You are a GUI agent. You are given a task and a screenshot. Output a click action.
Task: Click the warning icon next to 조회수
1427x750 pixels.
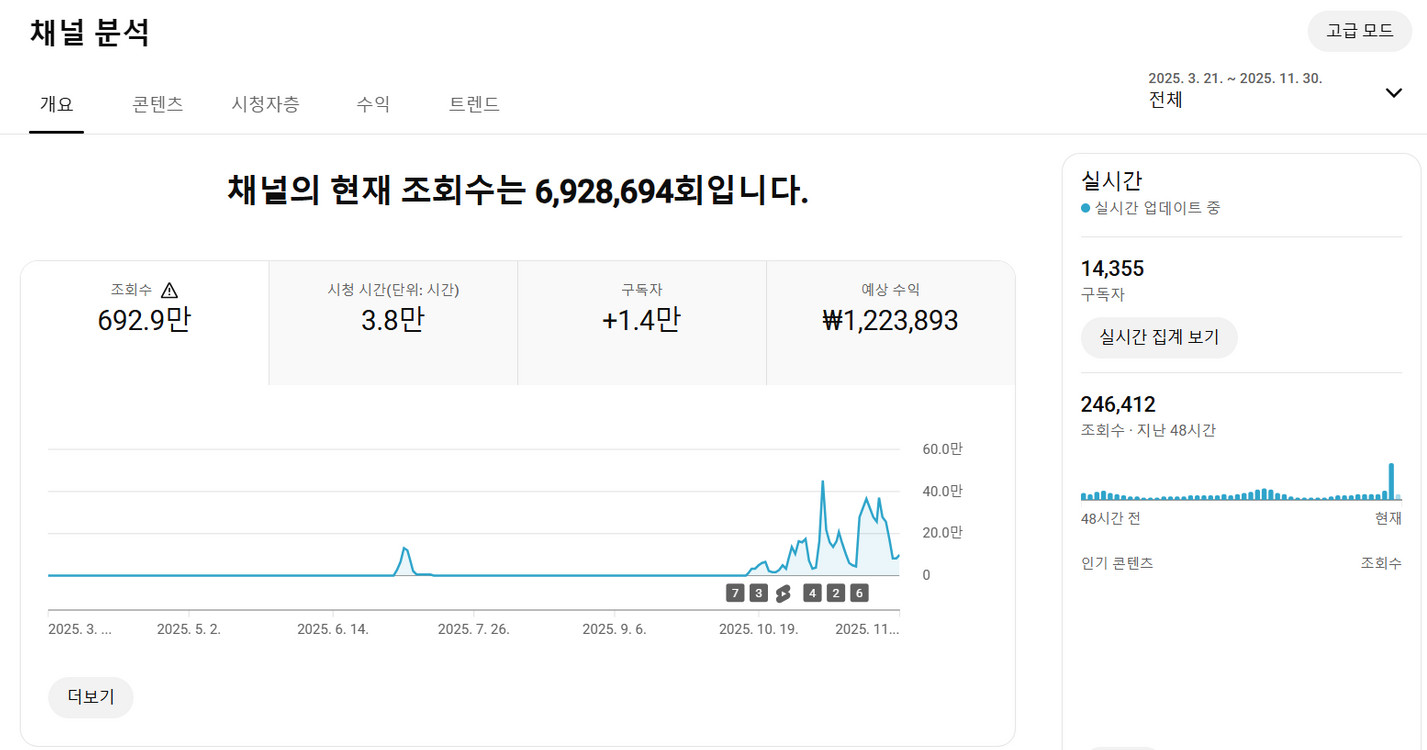pyautogui.click(x=171, y=289)
